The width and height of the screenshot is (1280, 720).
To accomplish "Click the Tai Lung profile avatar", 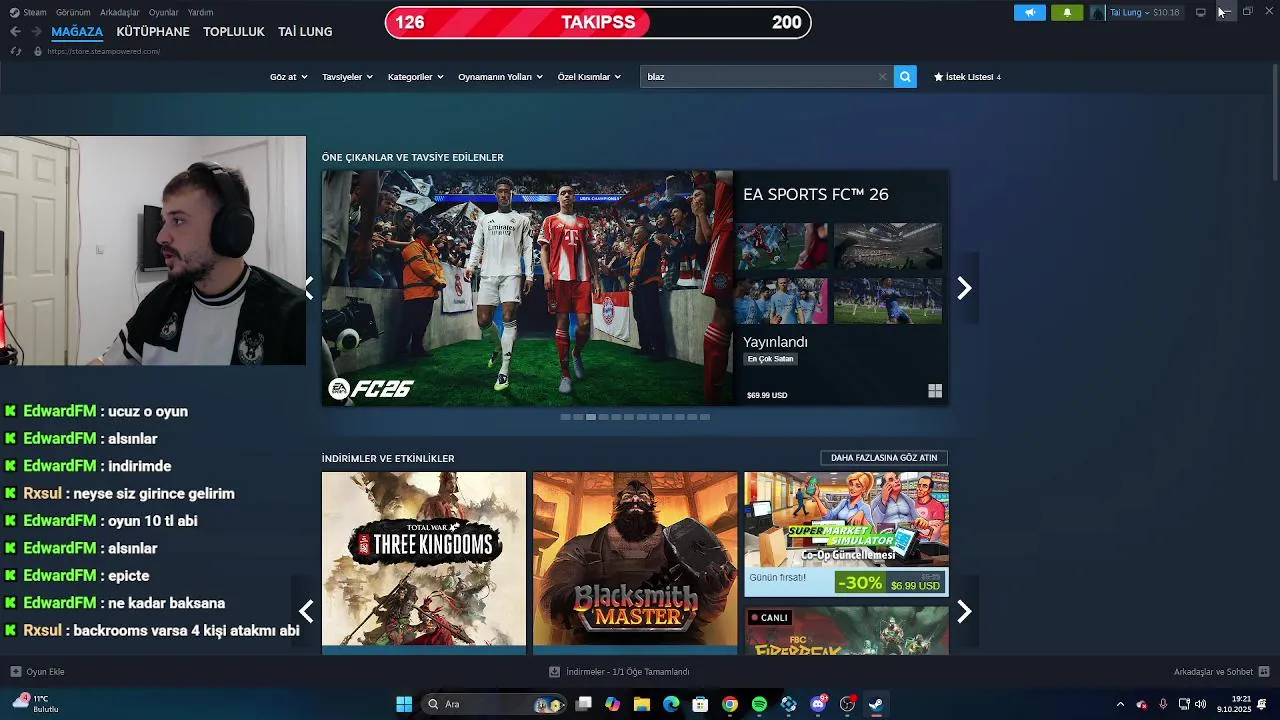I will tap(1098, 12).
